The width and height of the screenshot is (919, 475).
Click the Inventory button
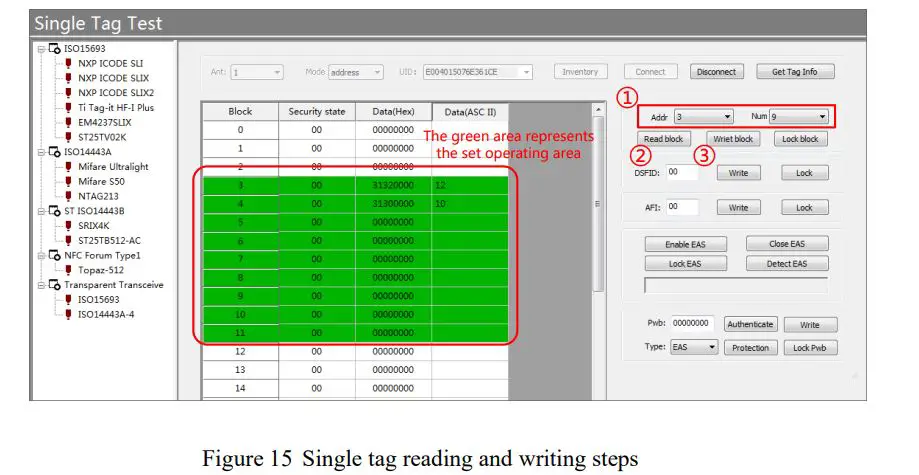(x=580, y=72)
